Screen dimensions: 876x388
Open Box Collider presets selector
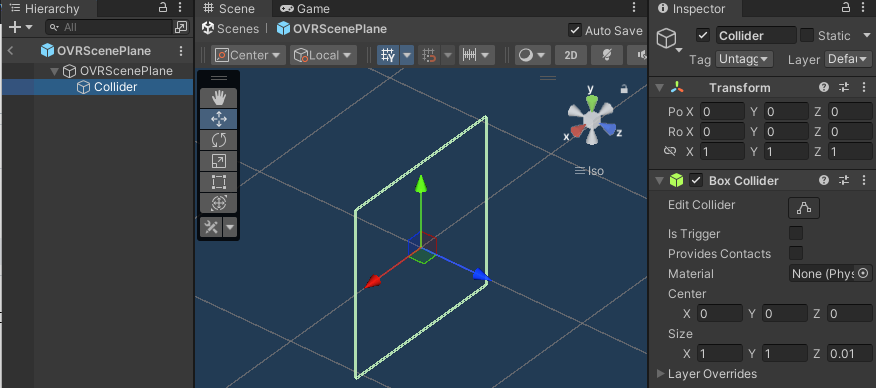tap(844, 180)
